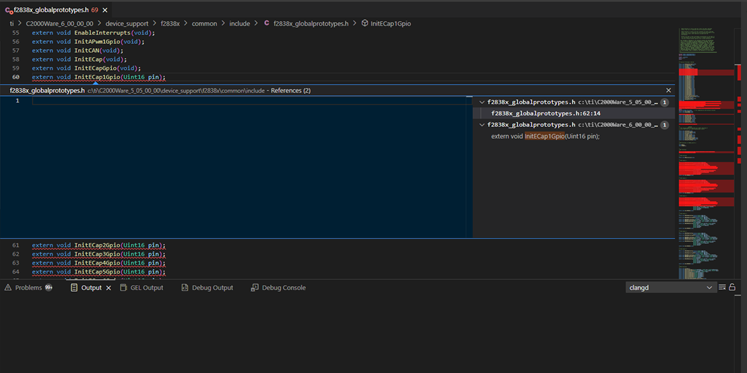Viewport: 747px width, 373px height.
Task: Collapse the C2000Ware_6_00_00 references group
Action: pos(482,125)
